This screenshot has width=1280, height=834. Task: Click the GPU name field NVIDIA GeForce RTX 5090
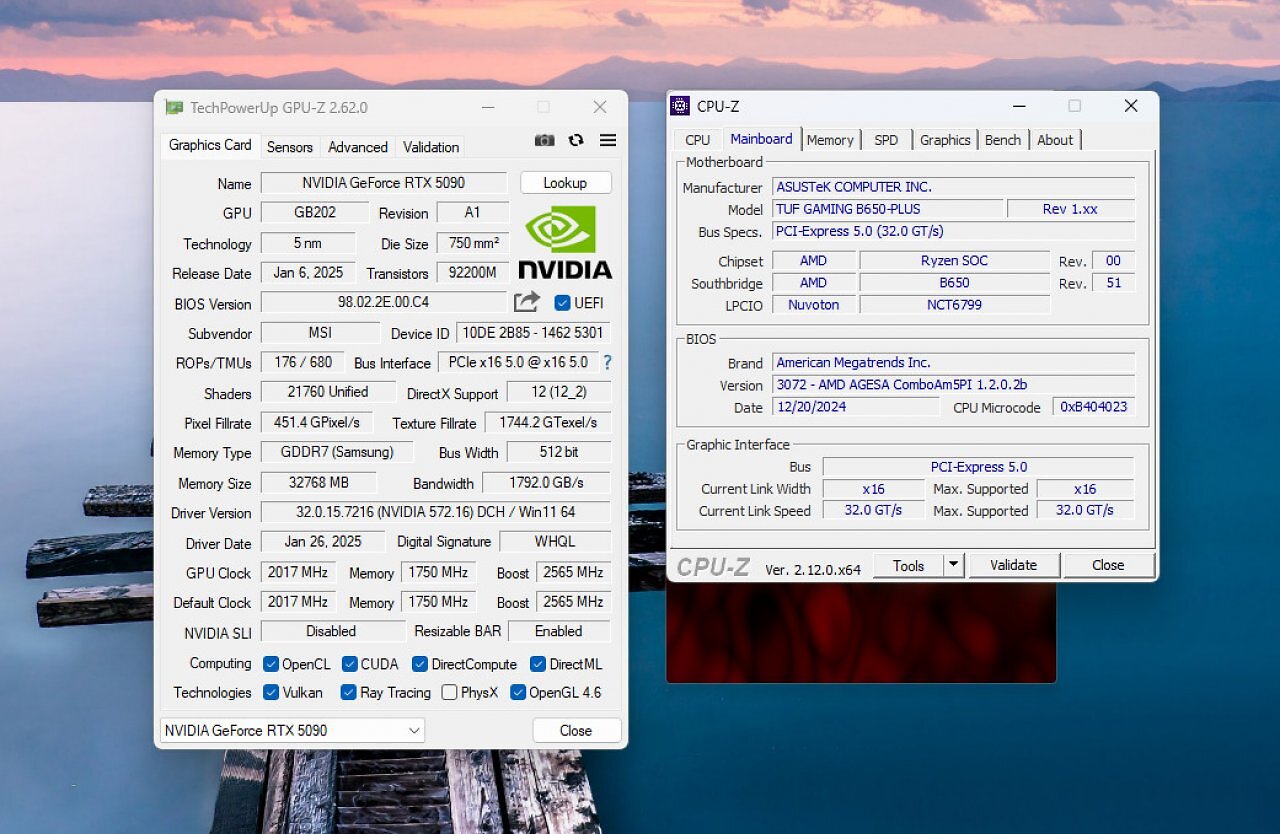pos(384,183)
